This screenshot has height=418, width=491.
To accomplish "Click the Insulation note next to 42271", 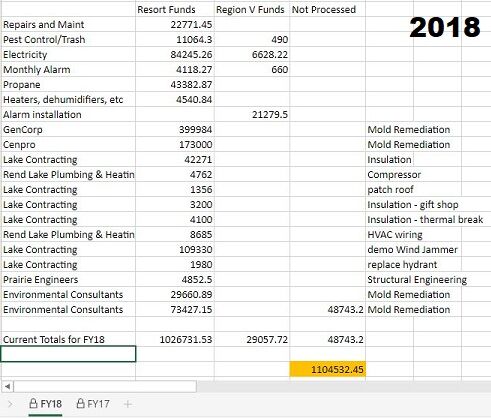I will [389, 159].
